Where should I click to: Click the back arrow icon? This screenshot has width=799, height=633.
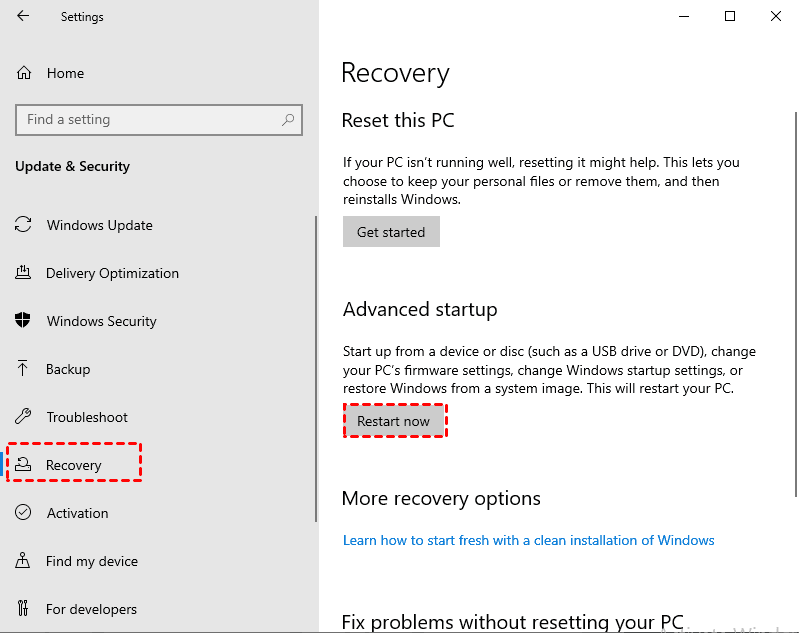[23, 17]
